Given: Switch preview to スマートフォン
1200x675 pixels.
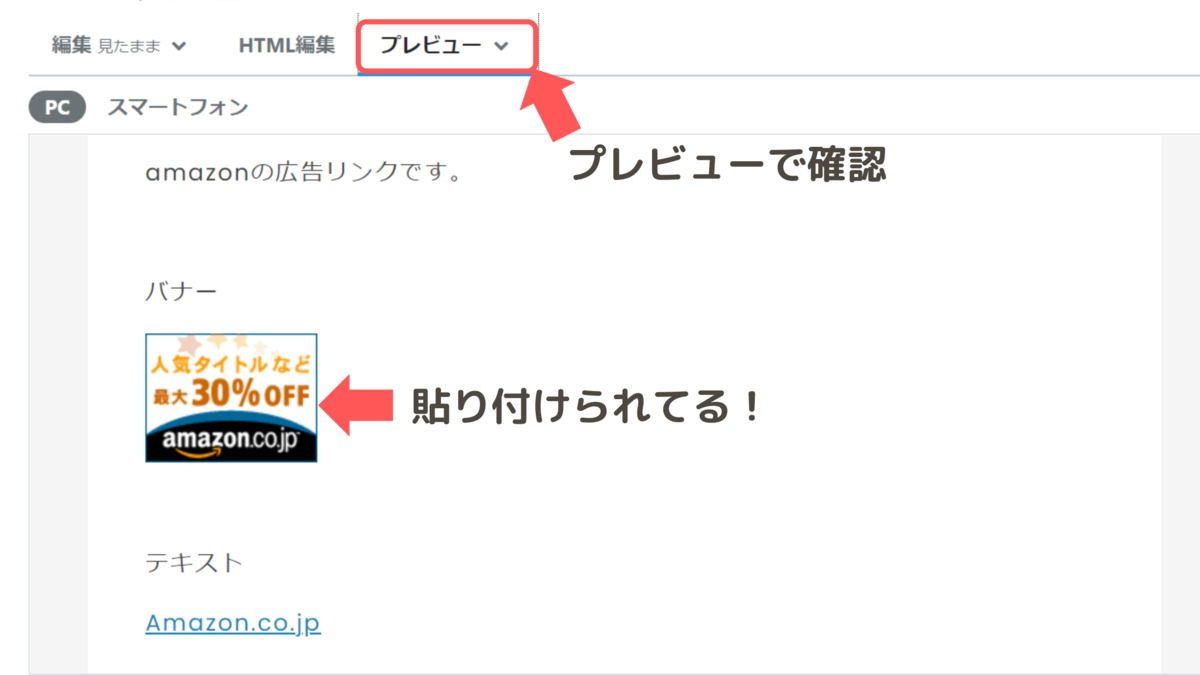Looking at the screenshot, I should (x=178, y=107).
